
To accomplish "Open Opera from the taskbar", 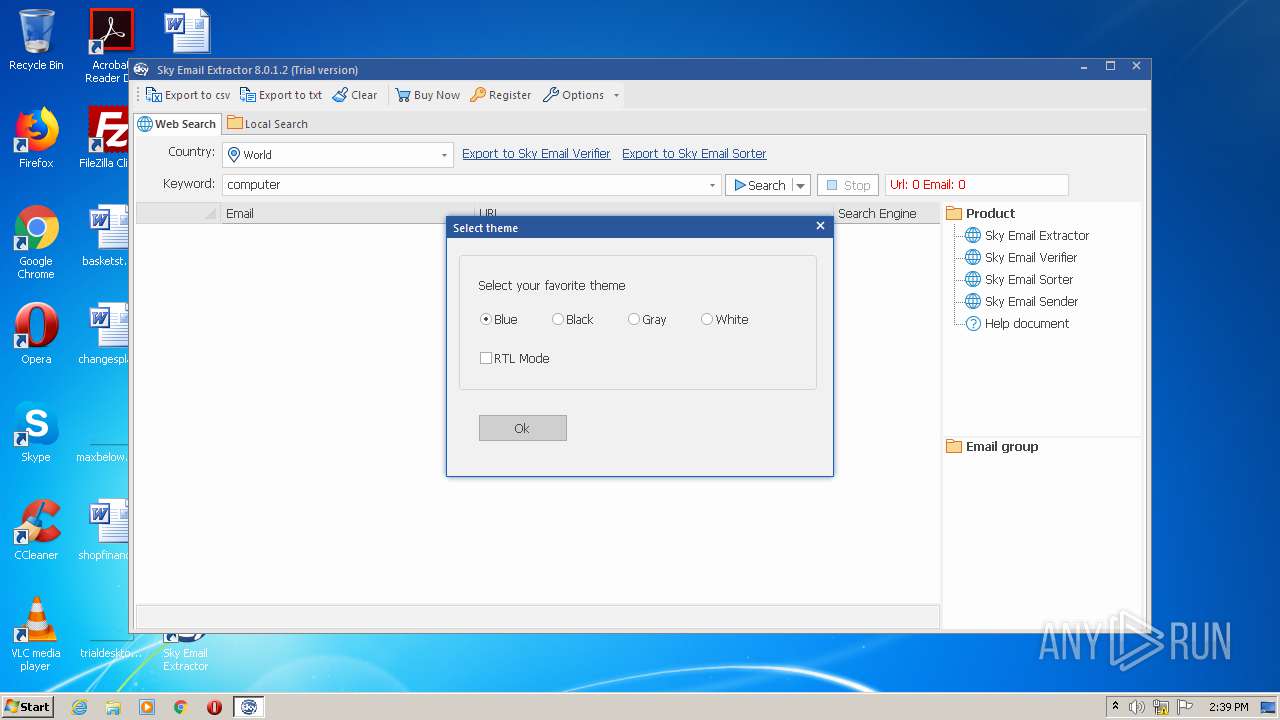I will 214,707.
